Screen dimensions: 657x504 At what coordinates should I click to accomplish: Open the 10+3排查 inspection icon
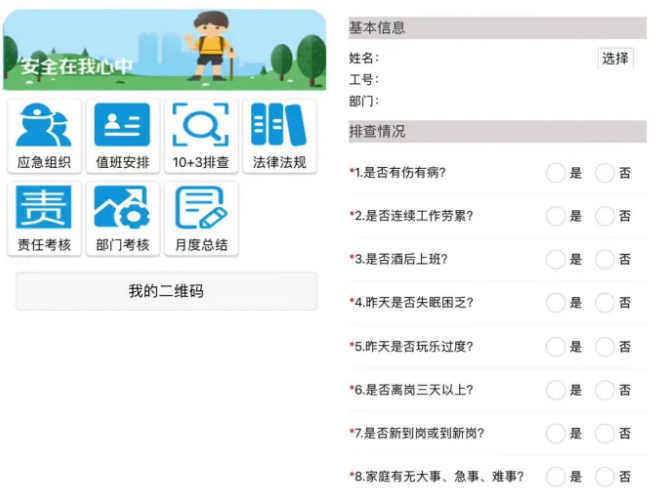200,136
